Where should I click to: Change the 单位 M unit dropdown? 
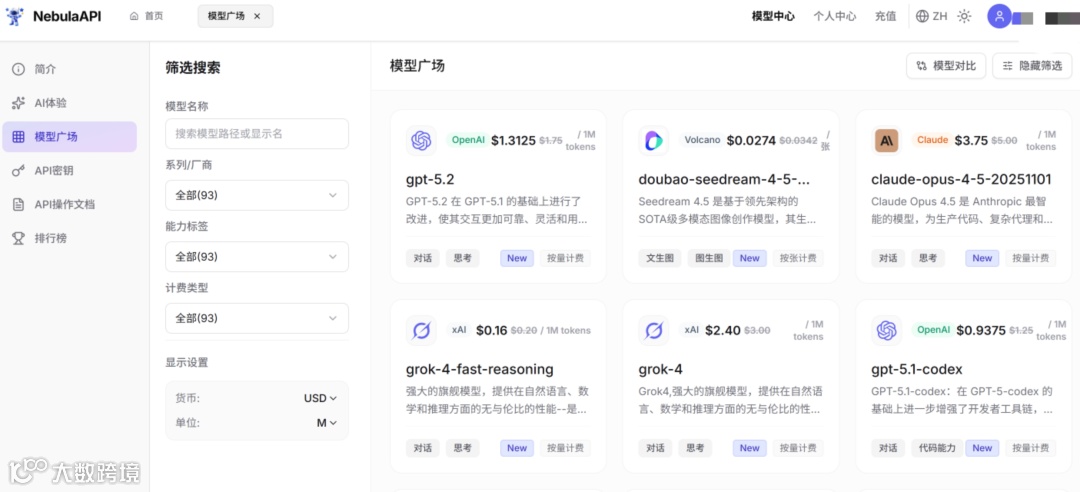326,423
